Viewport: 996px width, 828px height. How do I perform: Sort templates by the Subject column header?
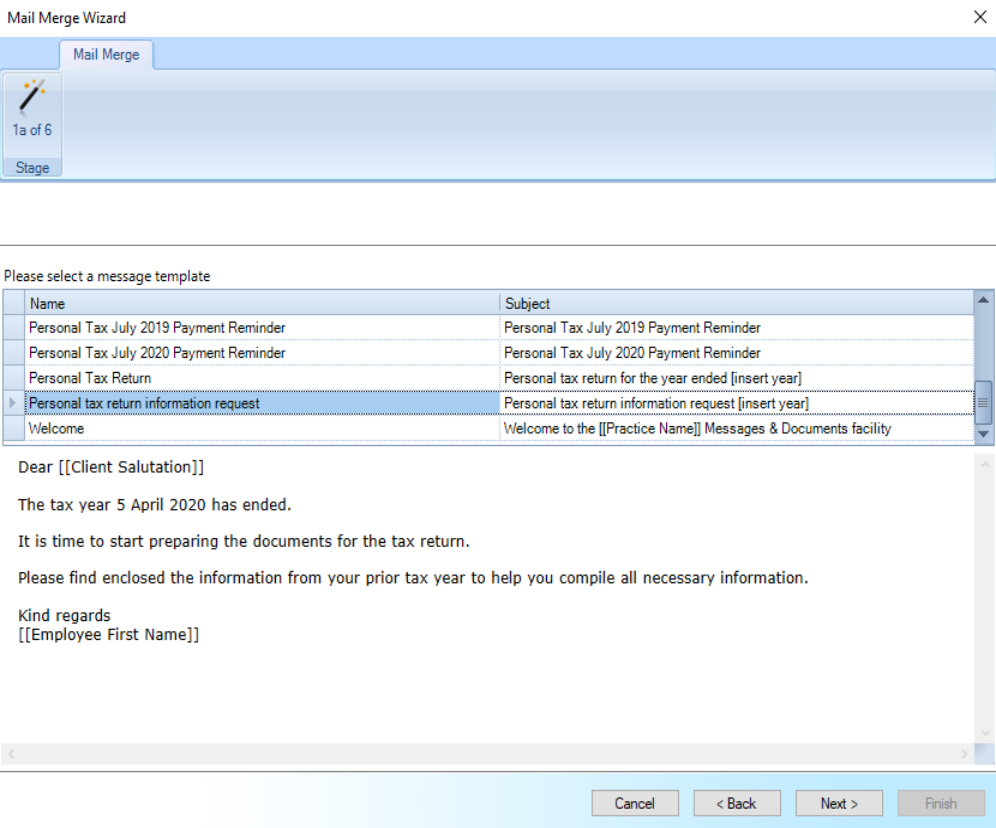[x=736, y=304]
